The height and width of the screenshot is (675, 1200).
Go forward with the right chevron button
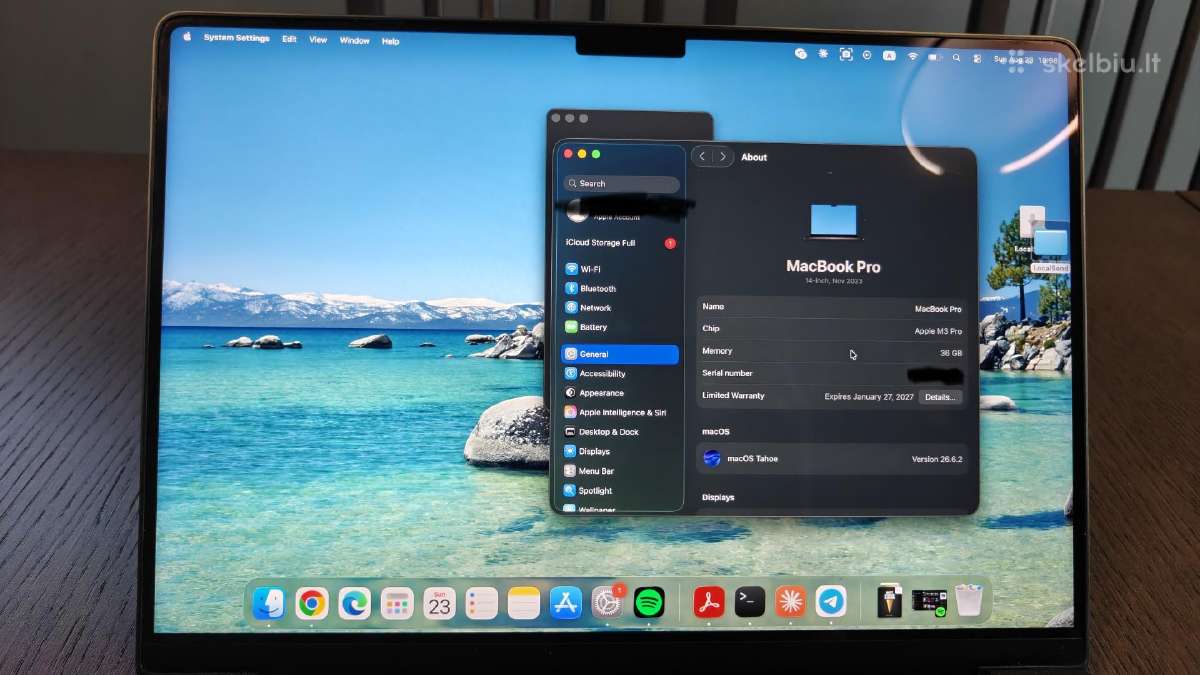coord(723,157)
